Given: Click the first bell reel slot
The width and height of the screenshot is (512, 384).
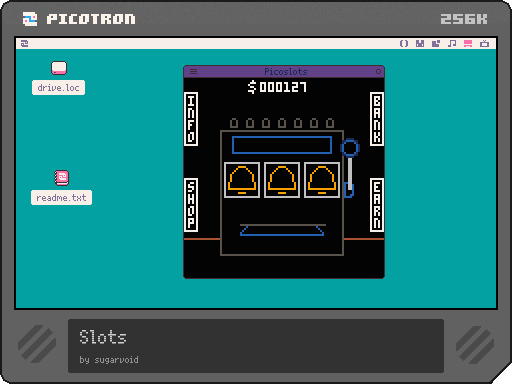Looking at the screenshot, I should click(x=242, y=180).
